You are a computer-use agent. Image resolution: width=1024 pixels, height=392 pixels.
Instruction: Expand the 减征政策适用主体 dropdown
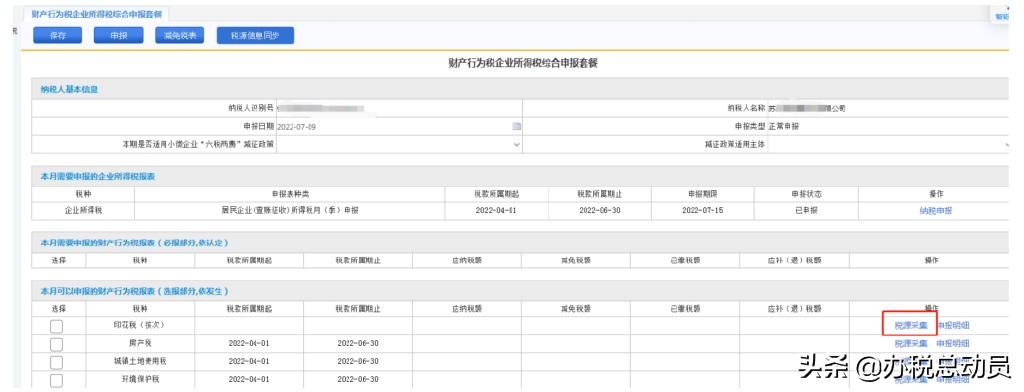888,144
